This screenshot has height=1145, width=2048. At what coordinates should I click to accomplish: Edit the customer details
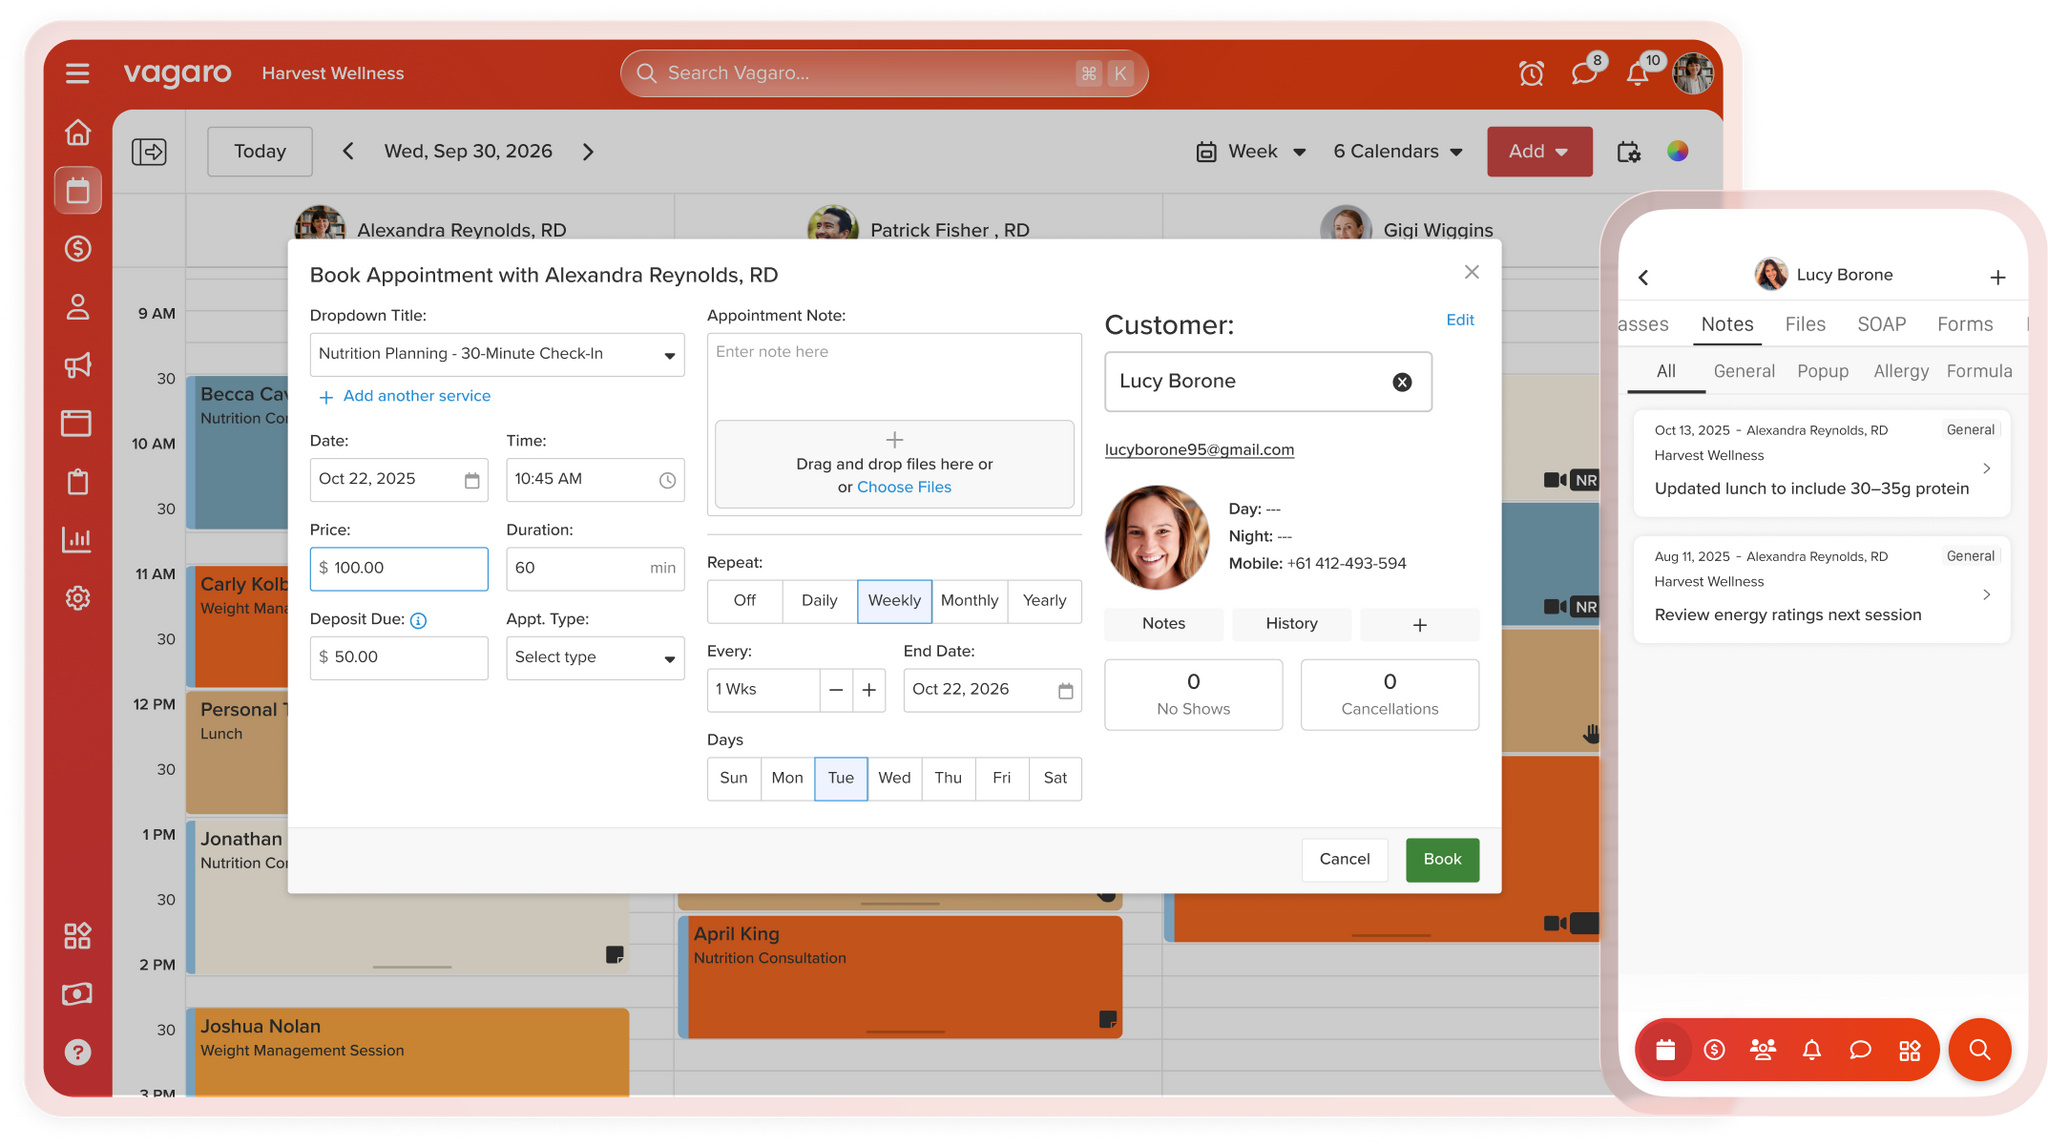click(x=1460, y=320)
